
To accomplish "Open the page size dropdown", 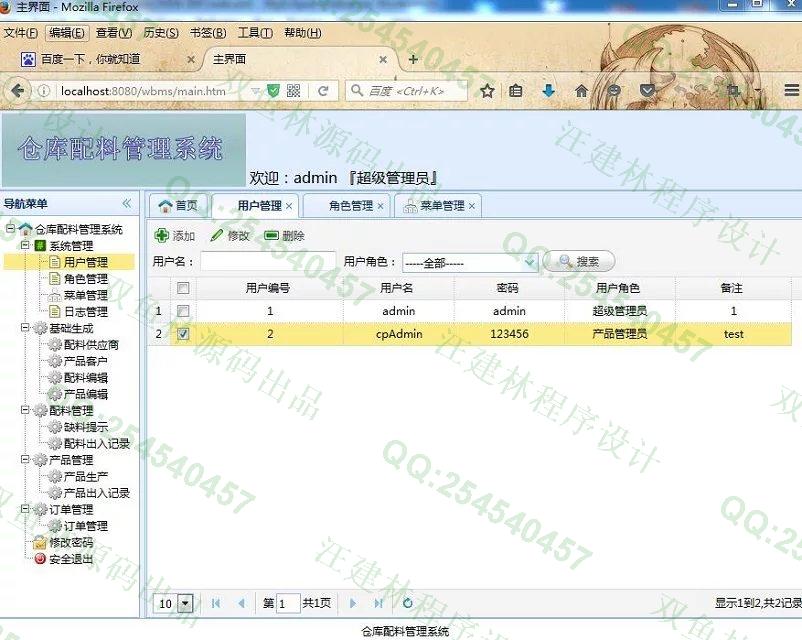I will pos(185,603).
